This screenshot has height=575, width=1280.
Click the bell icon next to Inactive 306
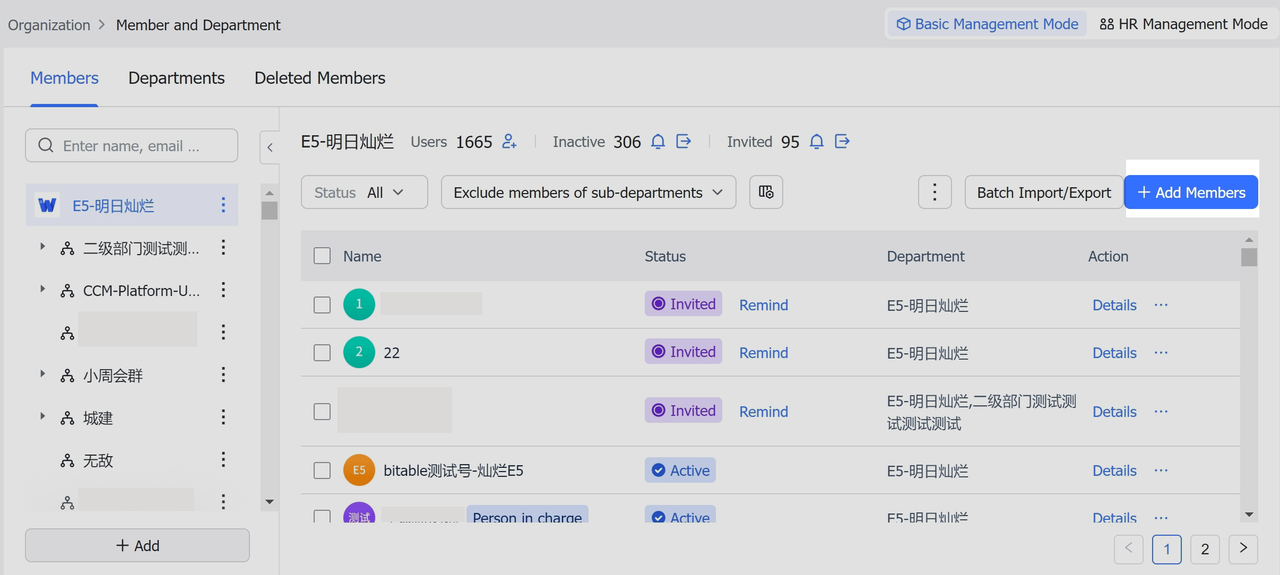(658, 142)
